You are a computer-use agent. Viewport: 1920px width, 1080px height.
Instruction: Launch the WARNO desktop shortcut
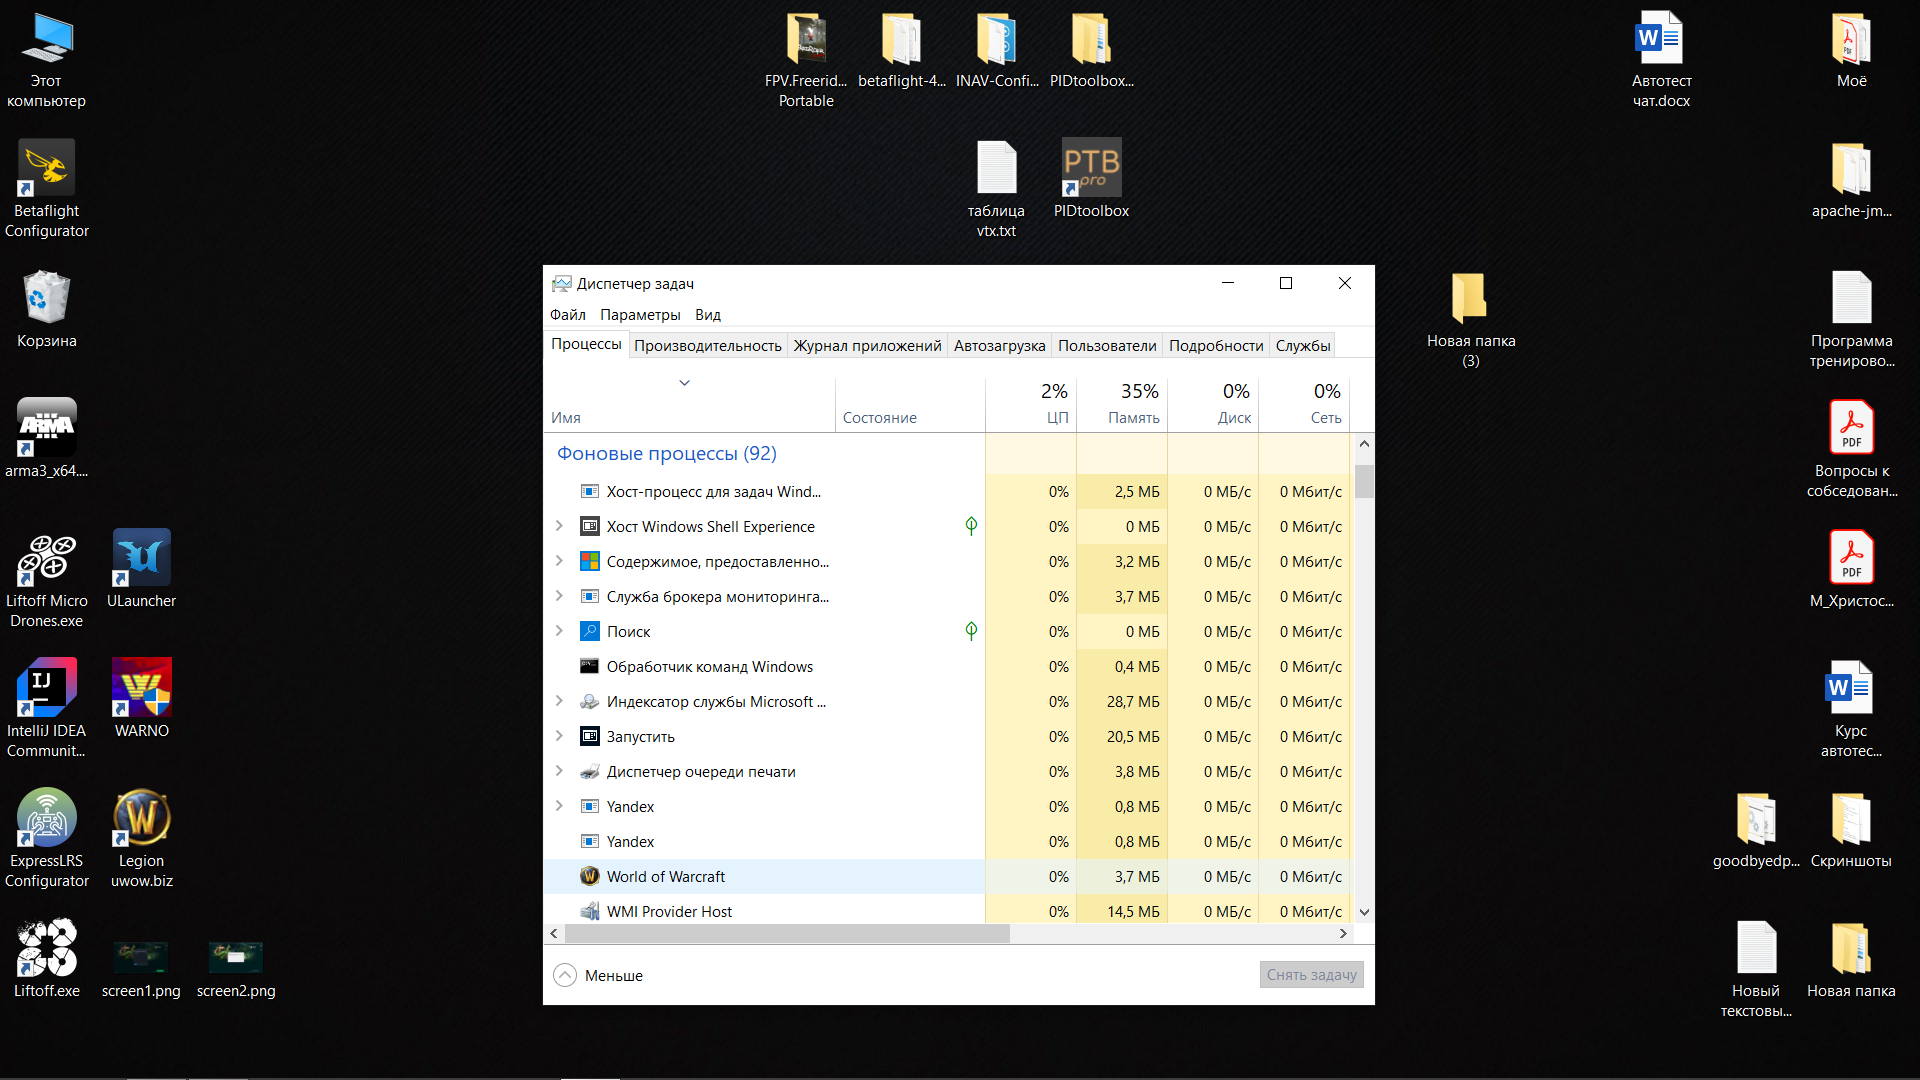[x=141, y=688]
